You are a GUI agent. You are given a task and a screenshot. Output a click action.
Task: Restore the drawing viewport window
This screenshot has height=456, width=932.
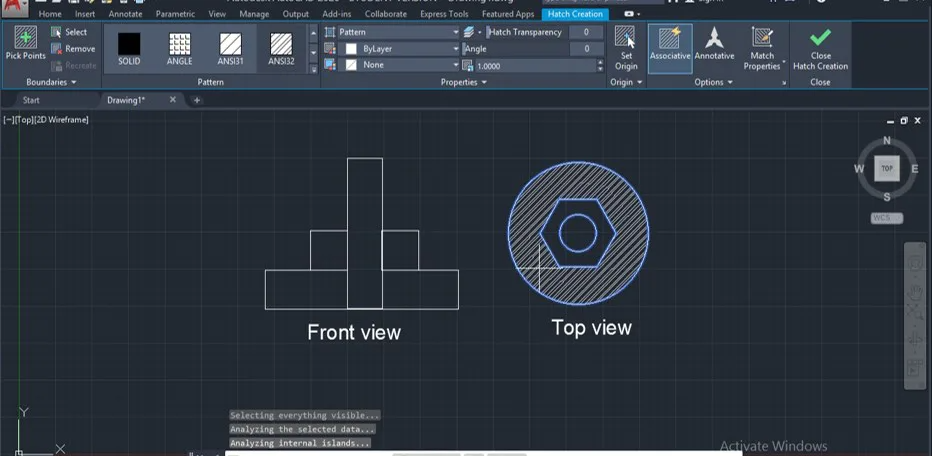pos(903,121)
